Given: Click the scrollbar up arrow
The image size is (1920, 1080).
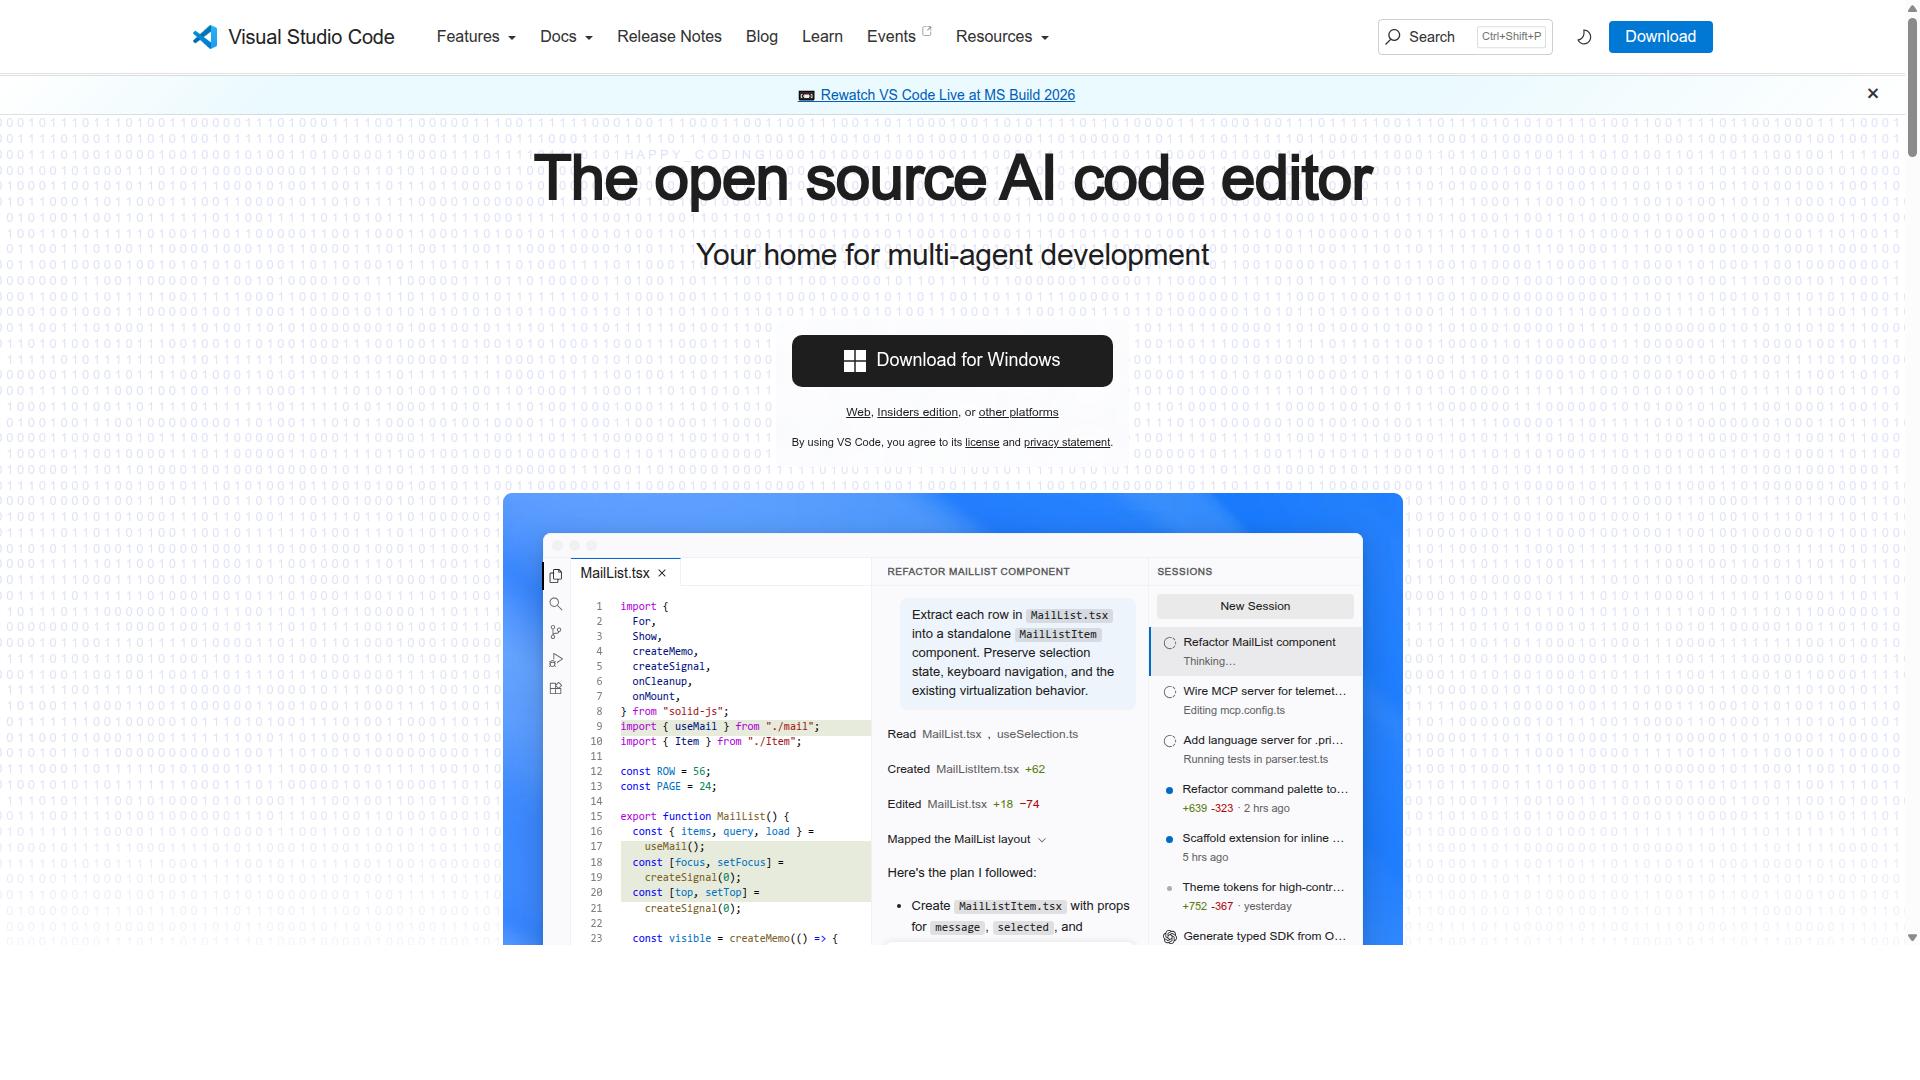Looking at the screenshot, I should point(1912,7).
